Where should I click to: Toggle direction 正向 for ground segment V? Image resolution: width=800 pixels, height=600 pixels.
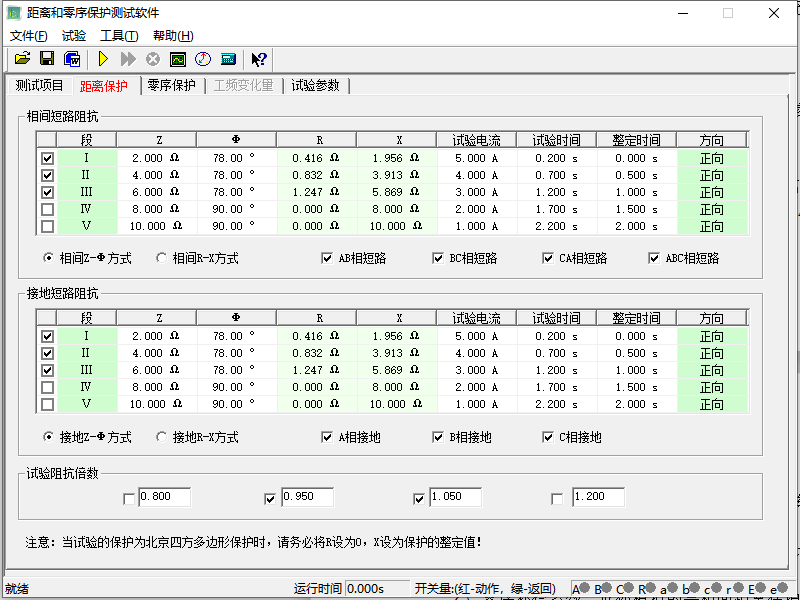(712, 405)
